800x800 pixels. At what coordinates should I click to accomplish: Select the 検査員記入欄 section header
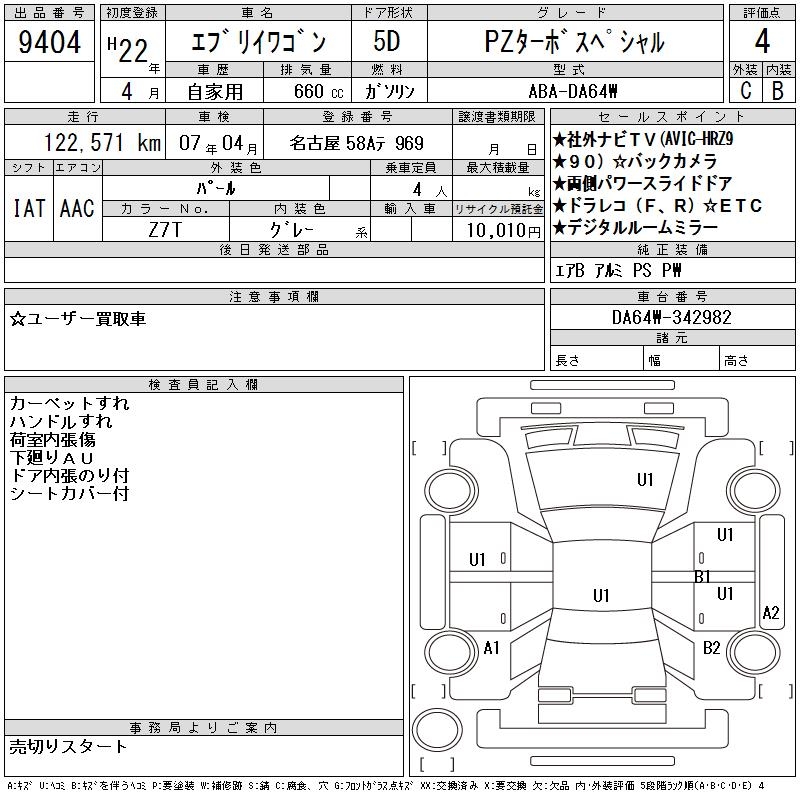coord(204,385)
